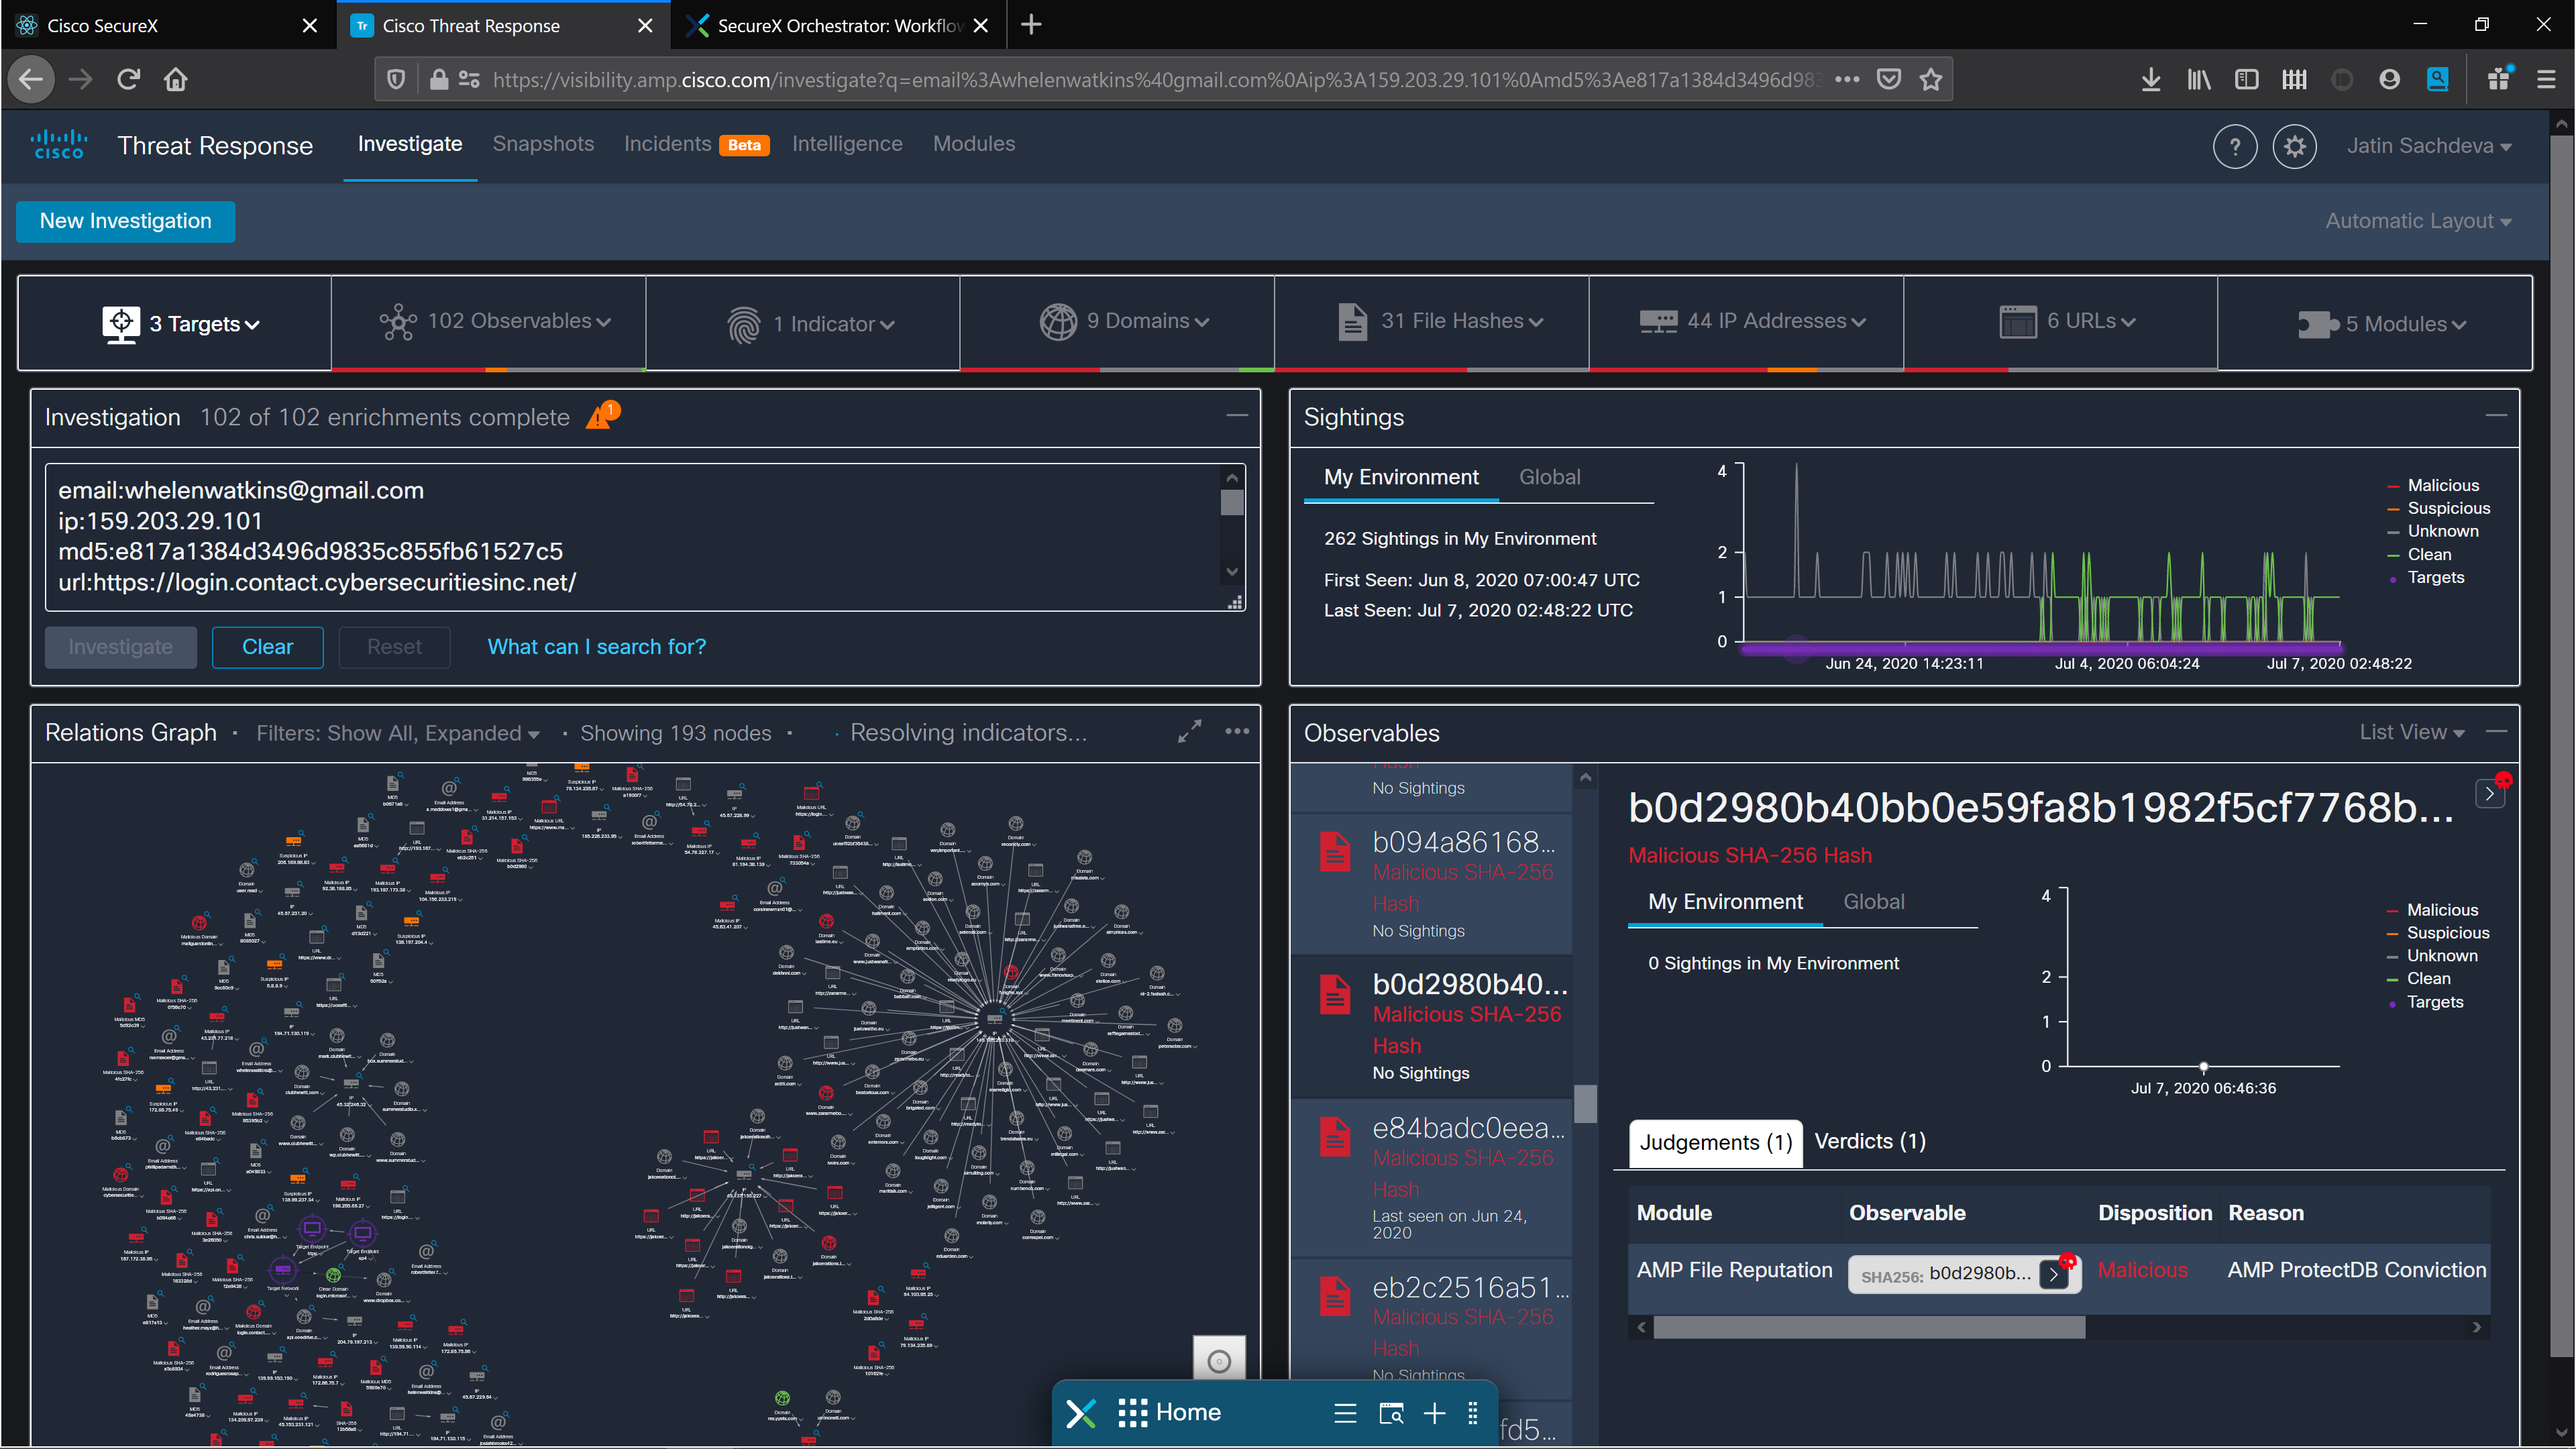Open the 'What can I search for?' link
The width and height of the screenshot is (2576, 1449).
597,647
